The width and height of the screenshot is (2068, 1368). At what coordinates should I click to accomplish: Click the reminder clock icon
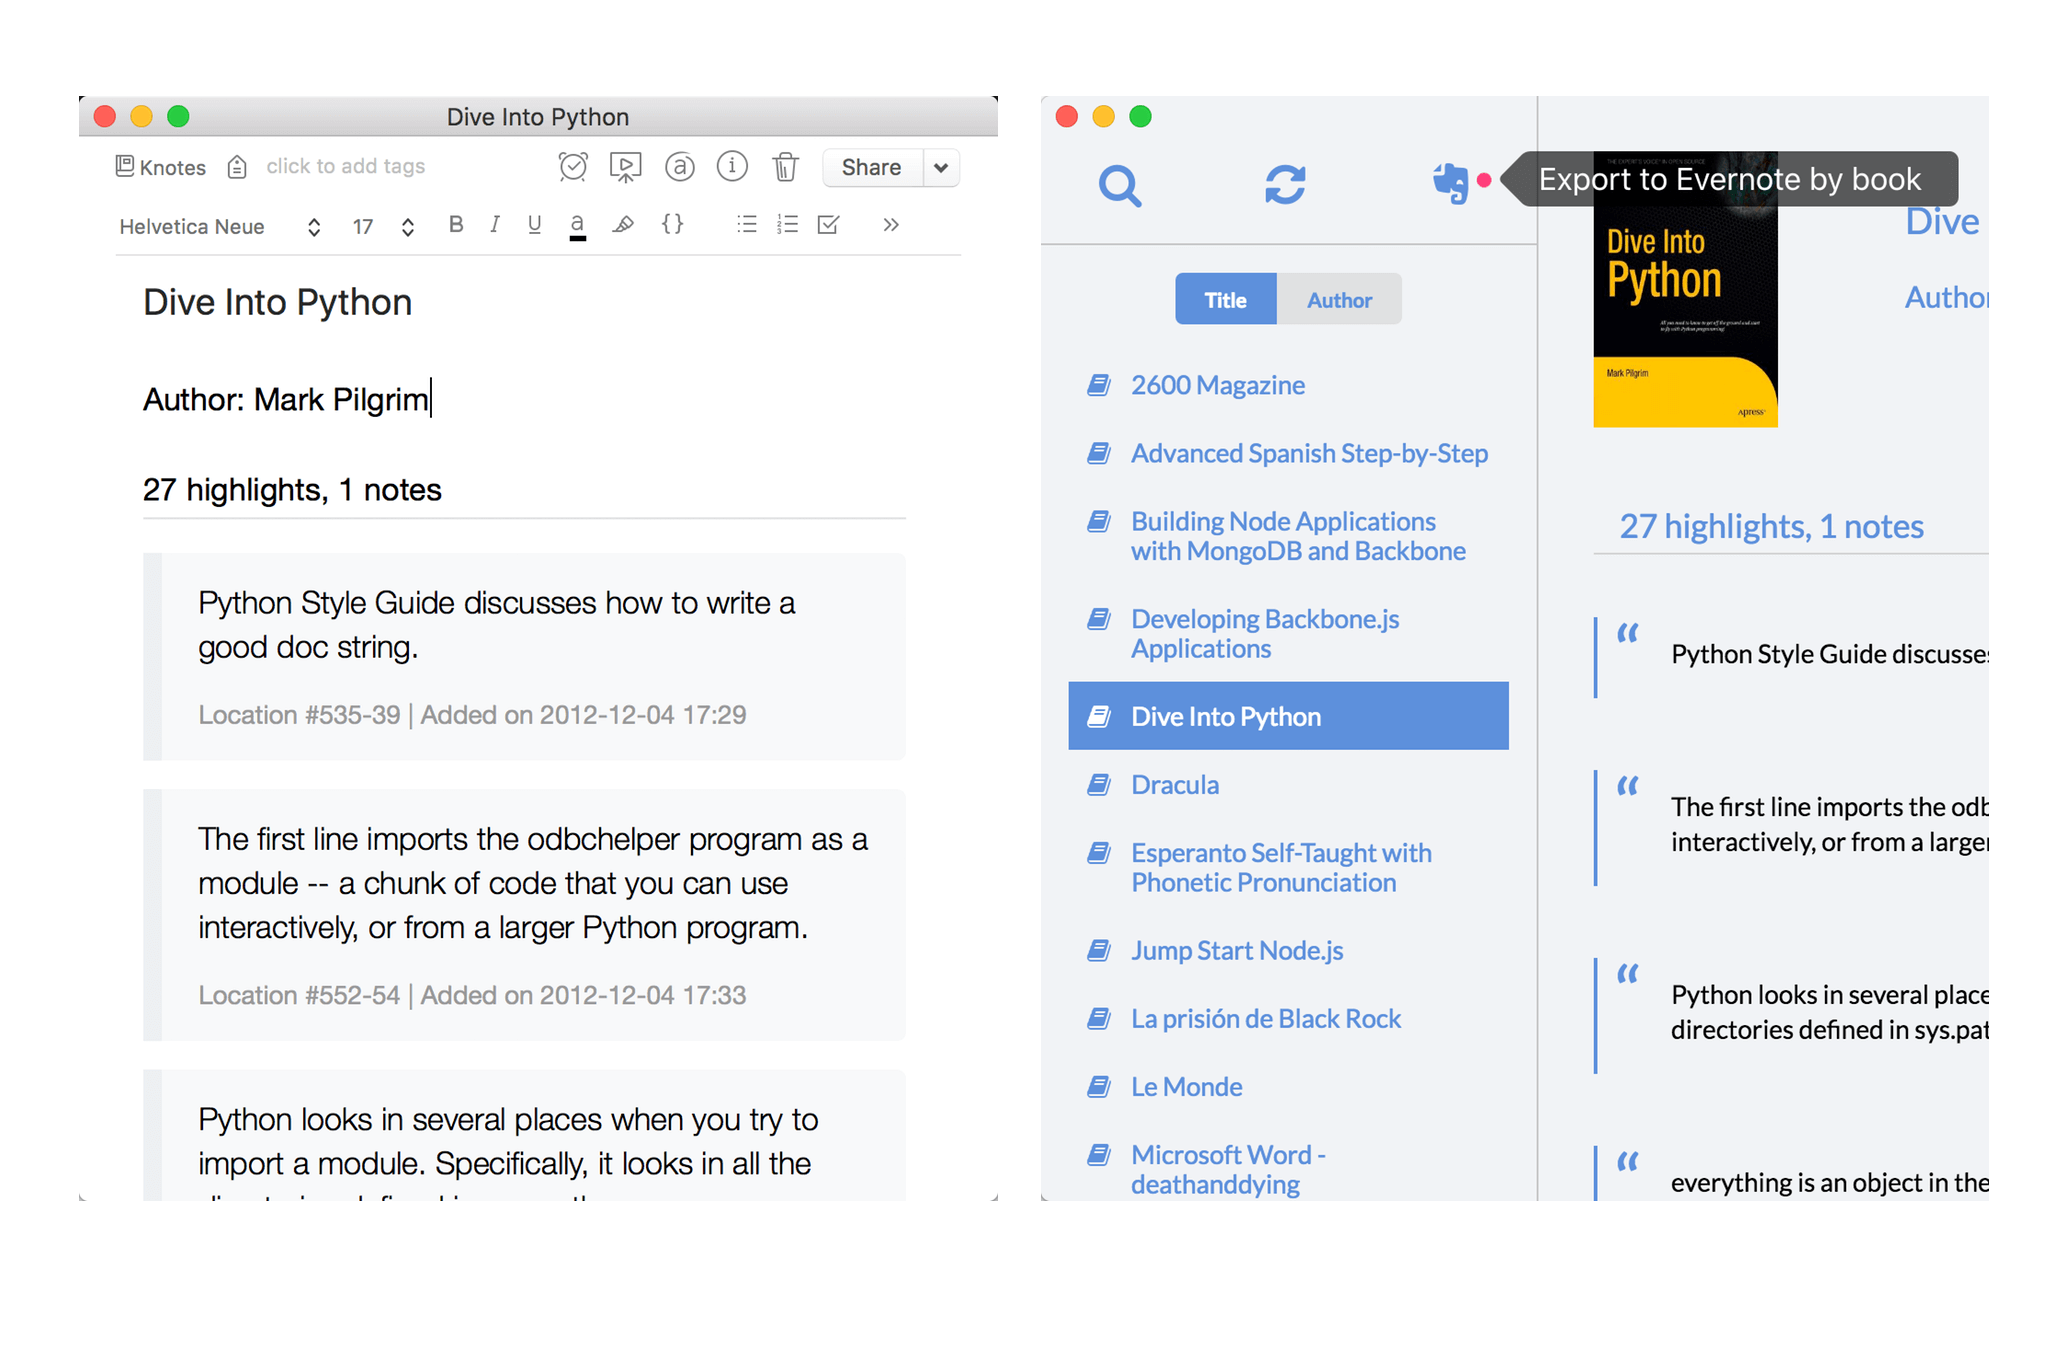pyautogui.click(x=571, y=166)
